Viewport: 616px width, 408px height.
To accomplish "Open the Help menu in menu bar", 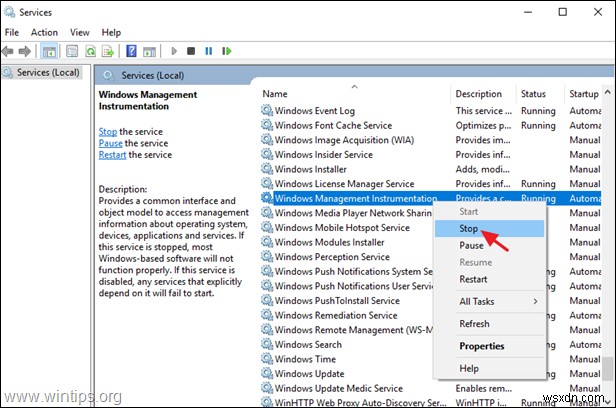I will pyautogui.click(x=111, y=32).
